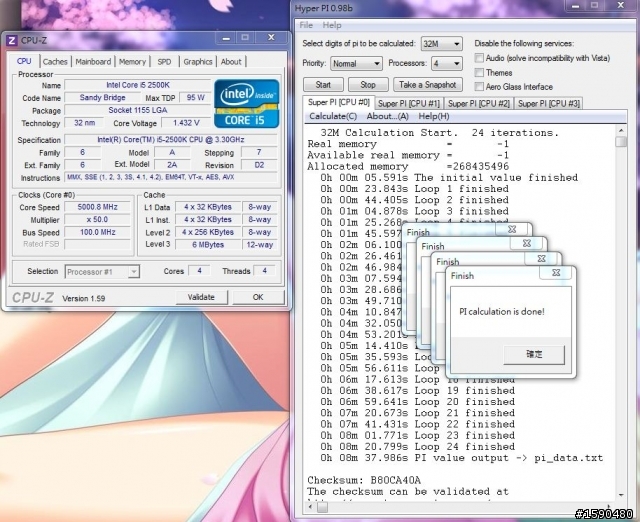640x522 pixels.
Task: Enable the Audio service disable checkbox
Action: click(479, 58)
